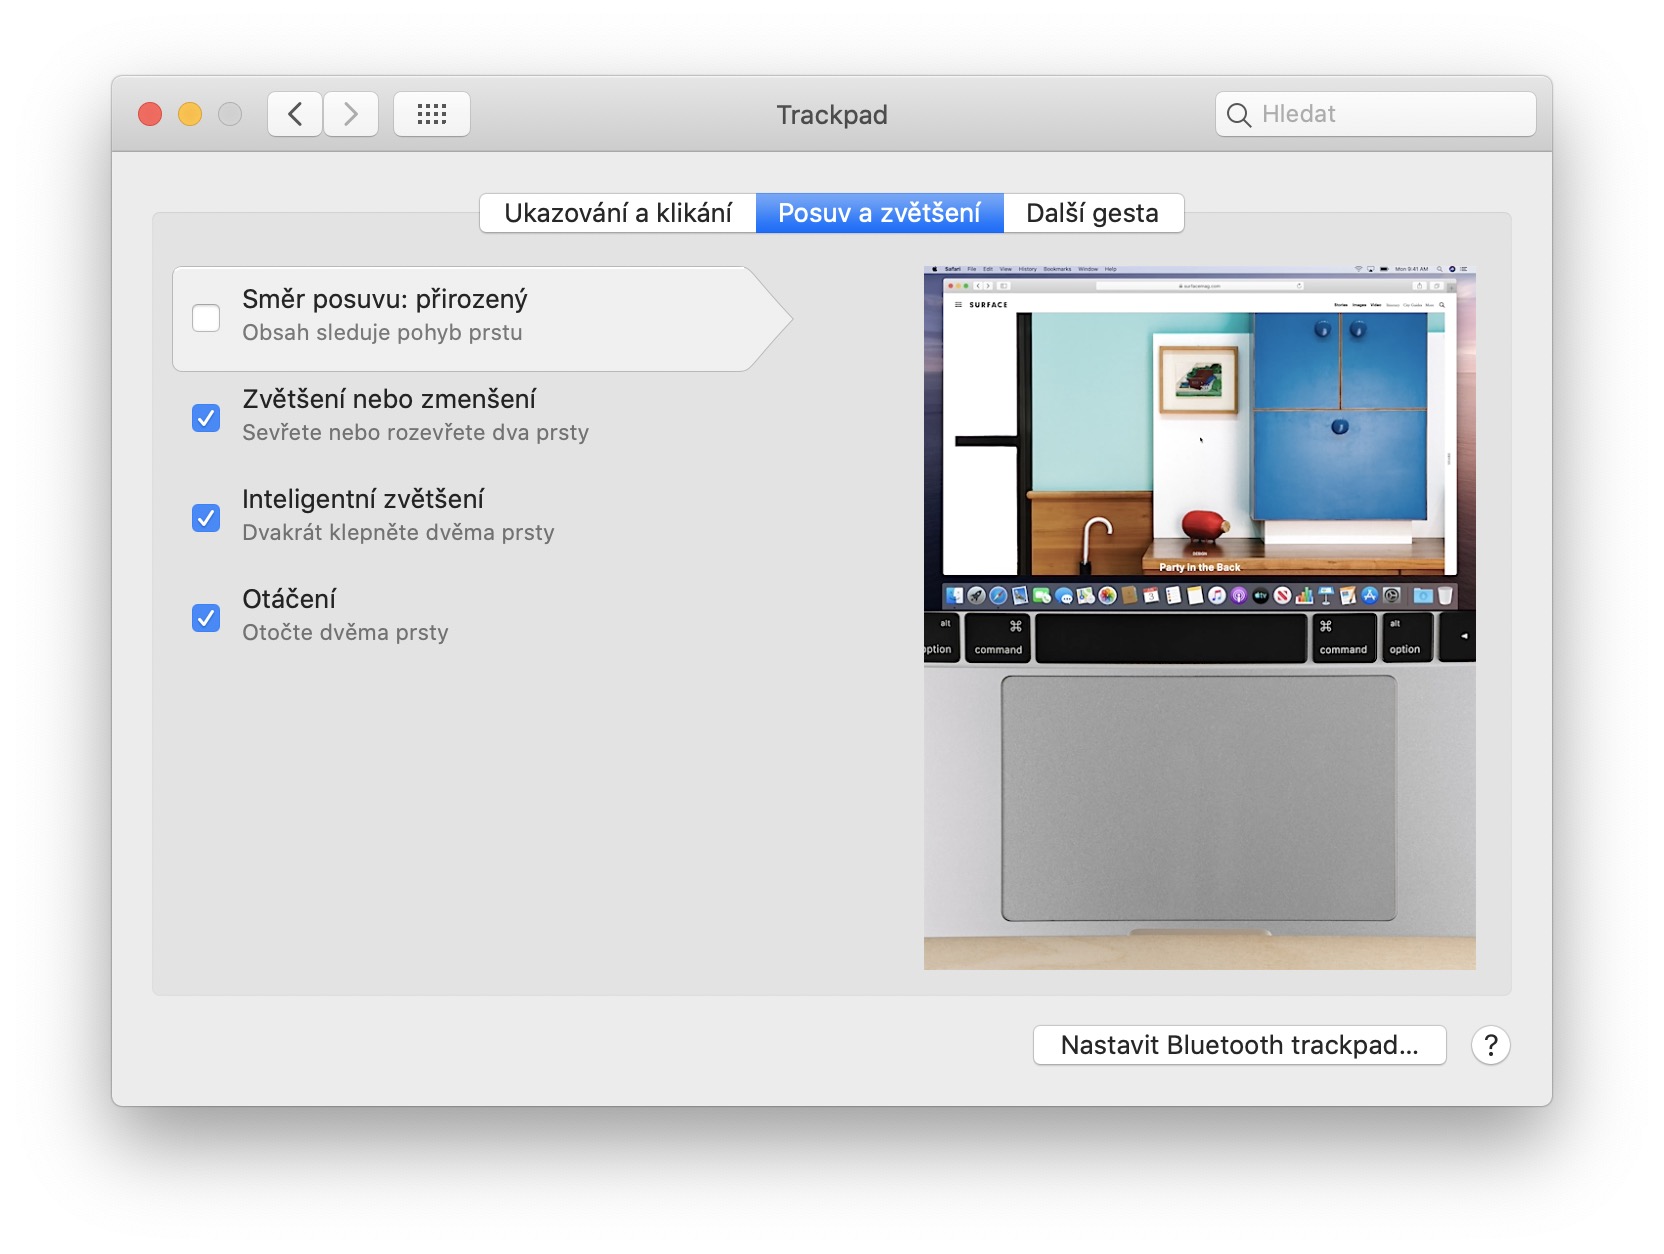Select the Směr posuvu: přirozený label
Image resolution: width=1664 pixels, height=1254 pixels.
click(385, 299)
